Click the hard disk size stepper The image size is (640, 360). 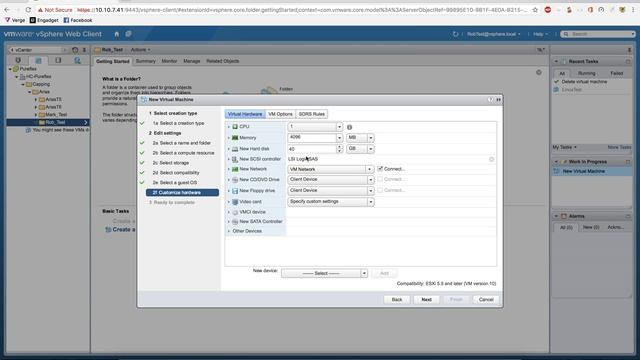point(339,149)
